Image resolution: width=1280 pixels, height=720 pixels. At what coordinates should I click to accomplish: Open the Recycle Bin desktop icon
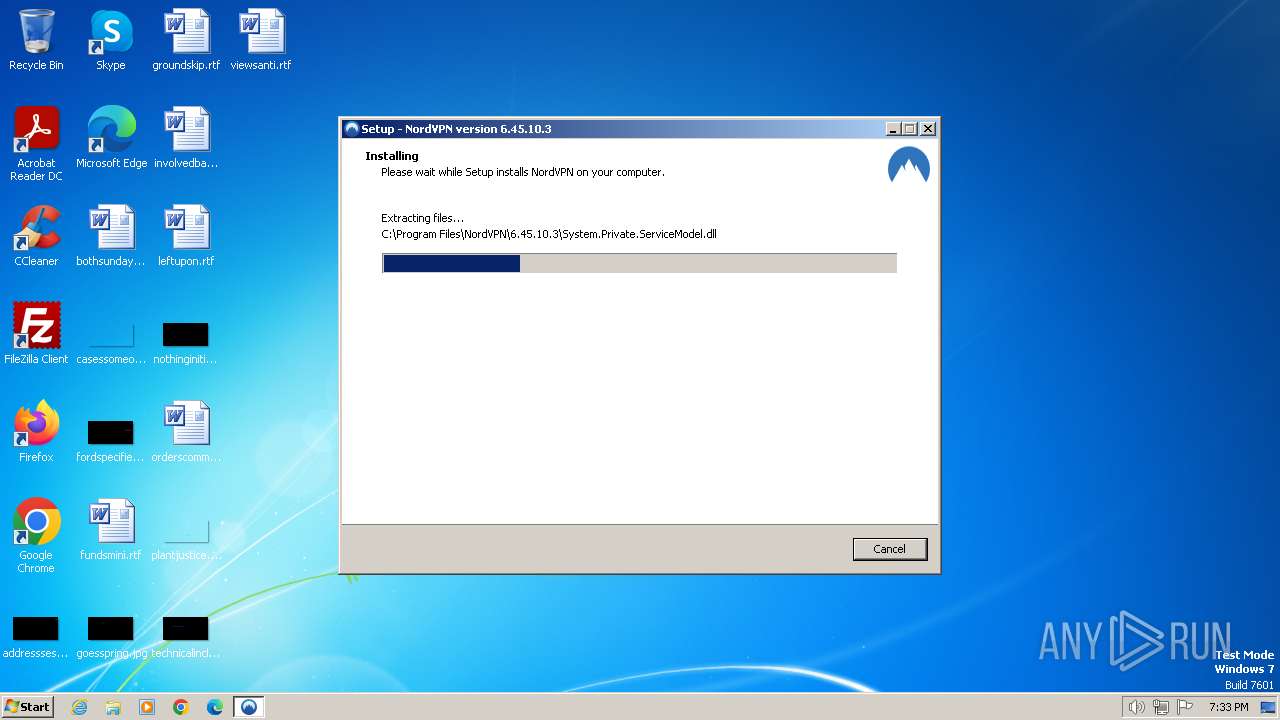36,41
